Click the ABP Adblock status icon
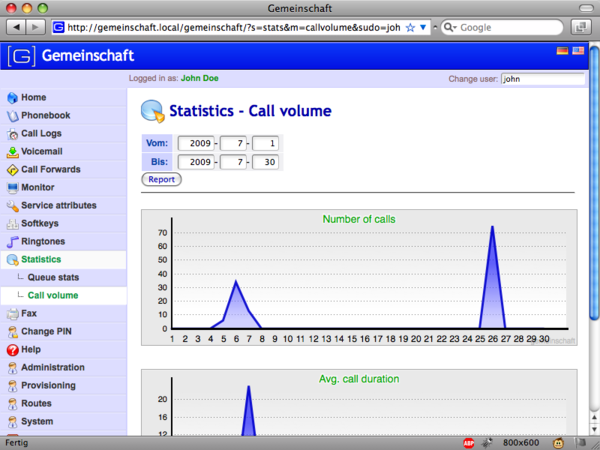This screenshot has height=450, width=600. coord(468,443)
